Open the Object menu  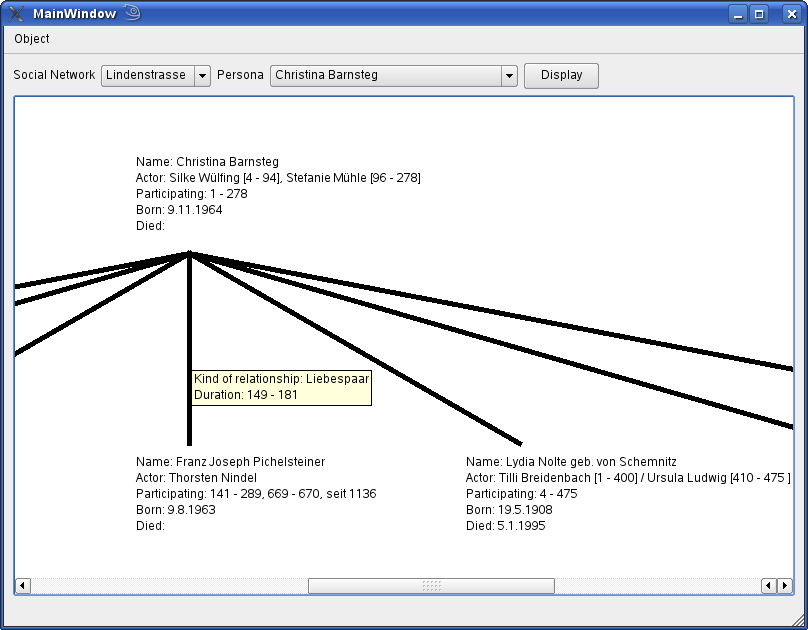[31, 39]
